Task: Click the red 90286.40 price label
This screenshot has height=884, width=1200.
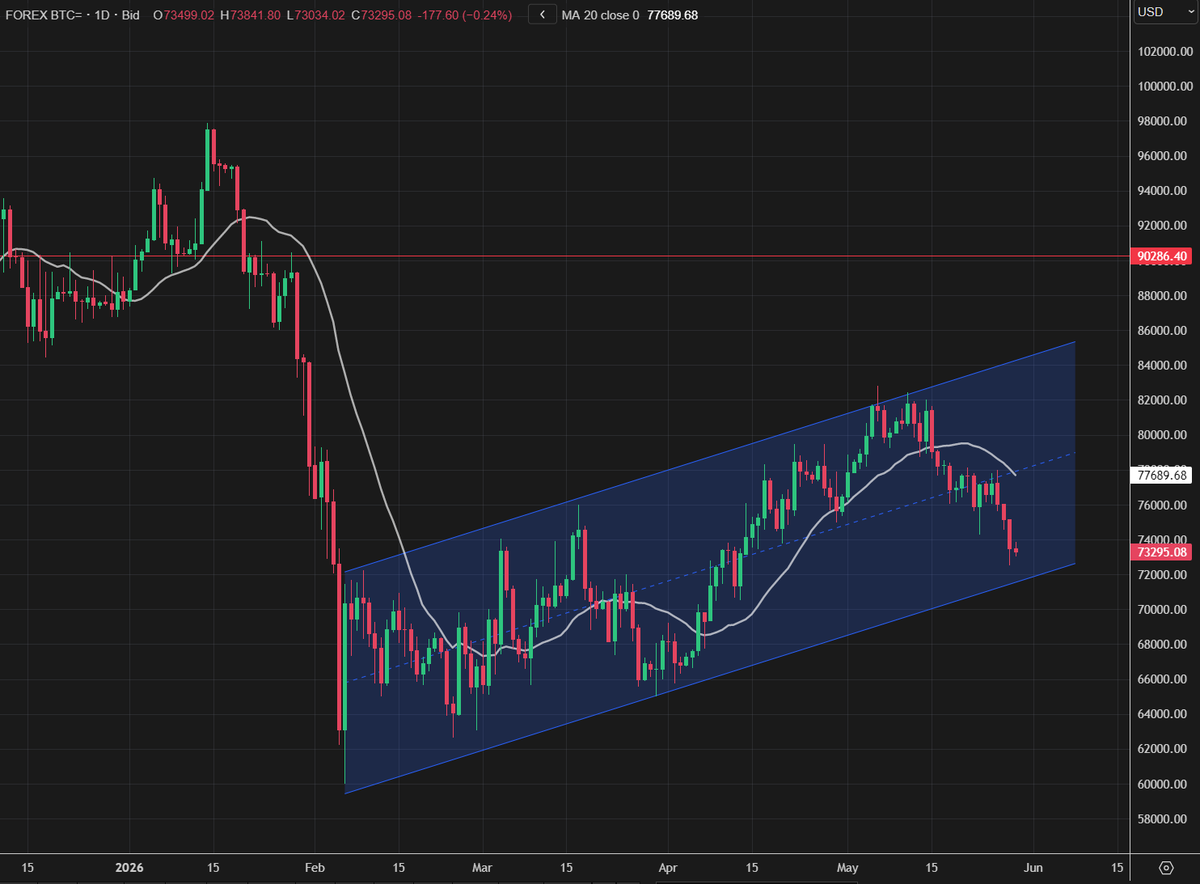Action: coord(1162,257)
